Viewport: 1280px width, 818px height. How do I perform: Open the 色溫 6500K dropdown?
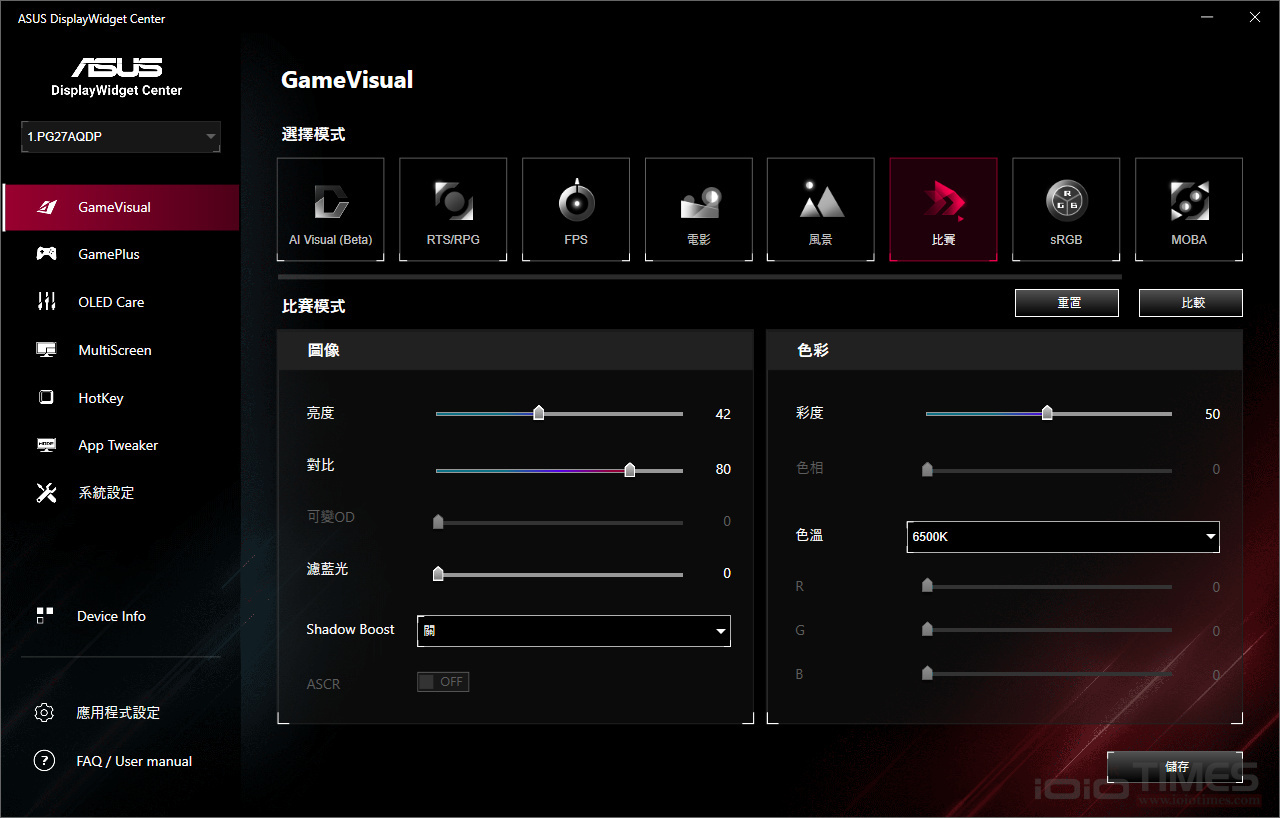1062,537
